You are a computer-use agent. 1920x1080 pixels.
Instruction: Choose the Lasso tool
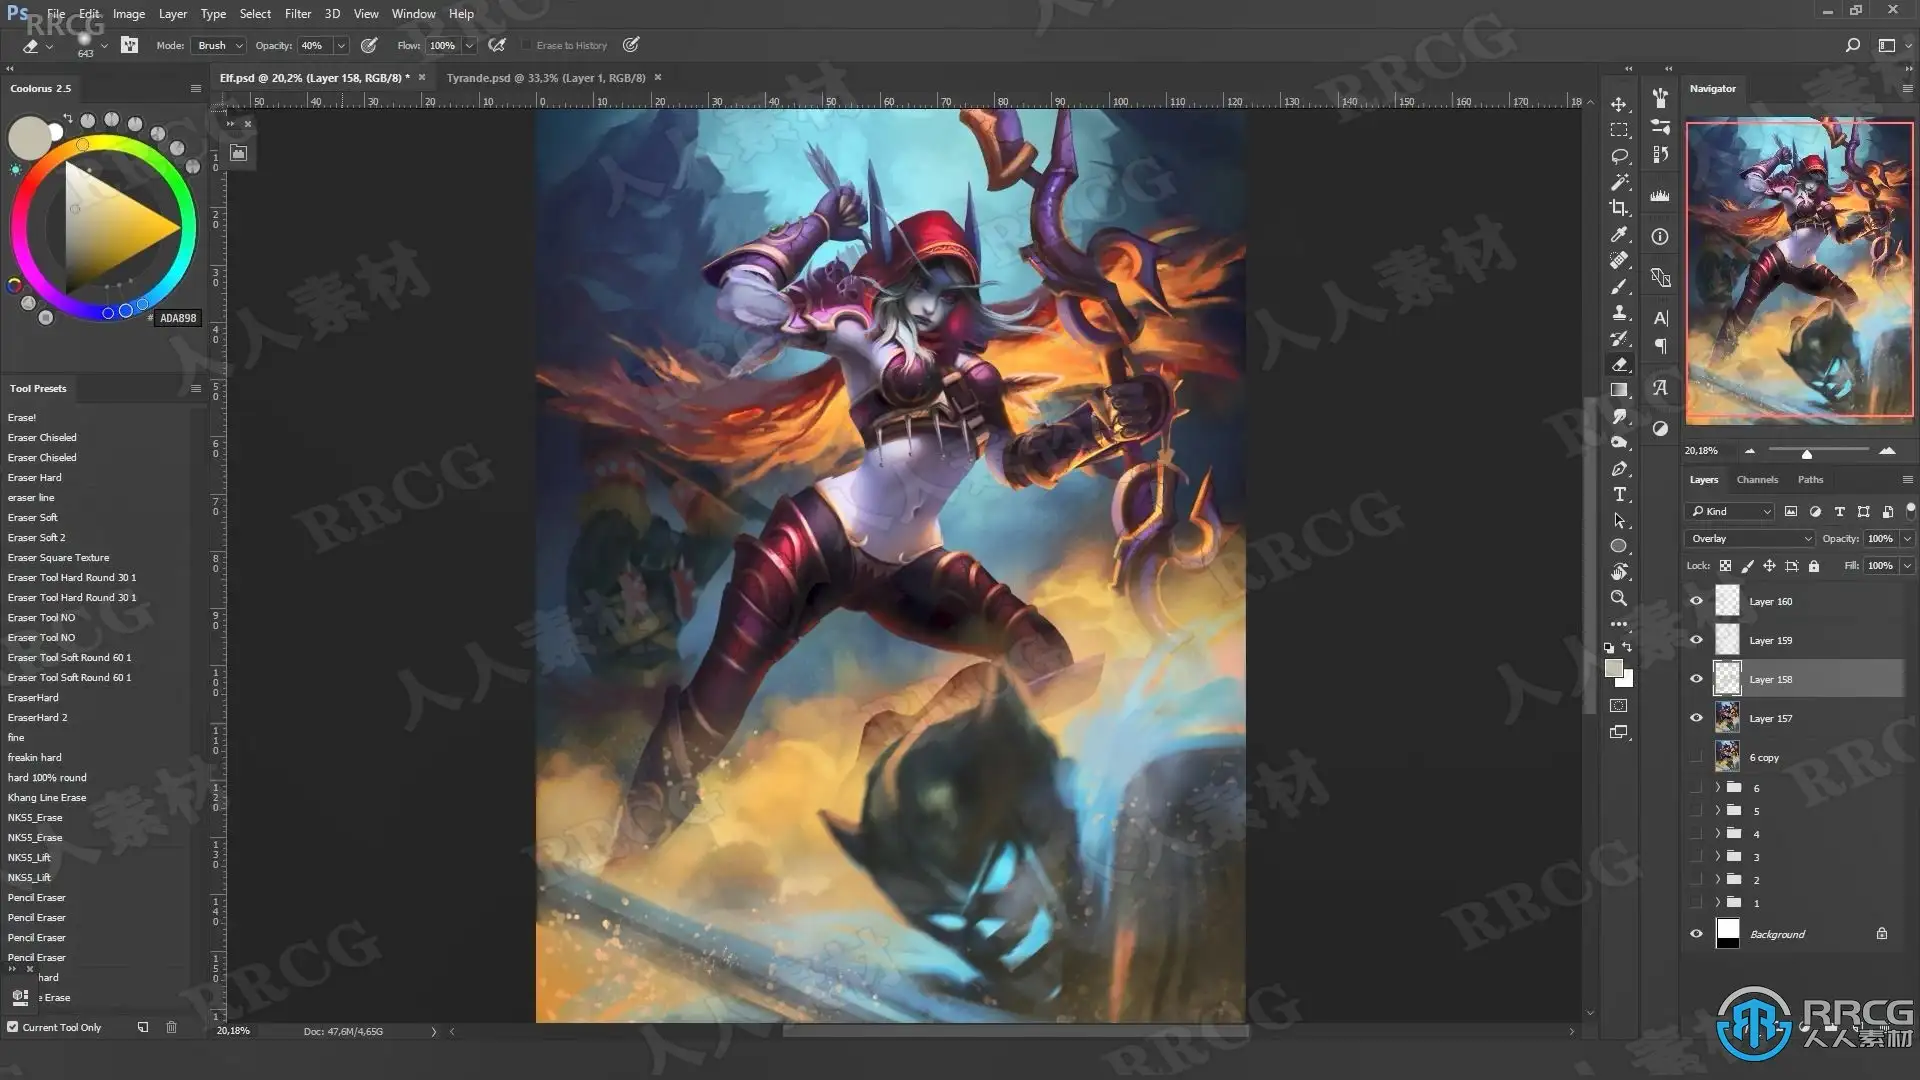point(1619,156)
